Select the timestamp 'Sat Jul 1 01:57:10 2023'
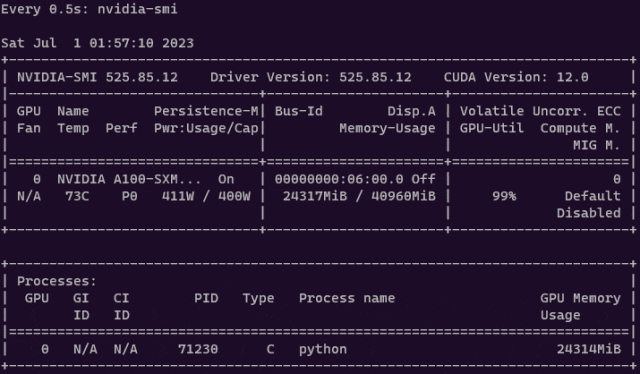 [97, 43]
